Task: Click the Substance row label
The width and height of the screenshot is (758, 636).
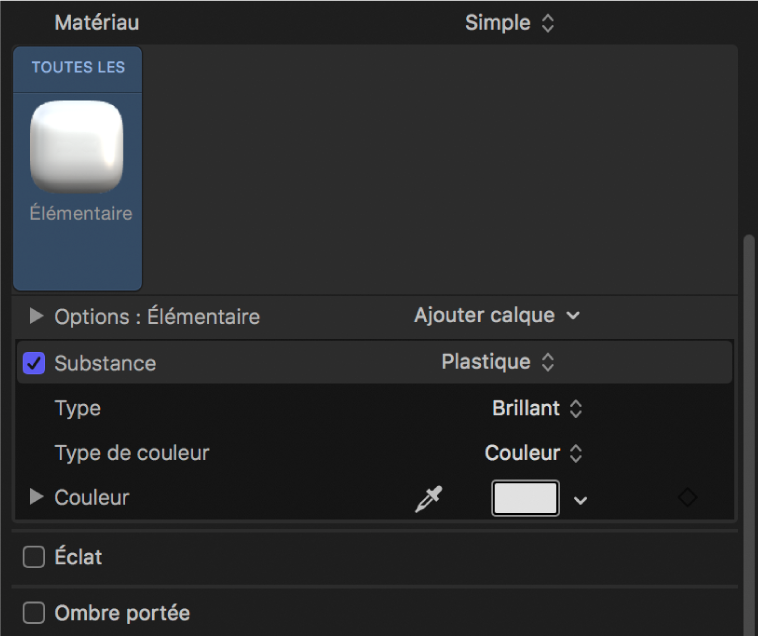Action: pyautogui.click(x=105, y=363)
